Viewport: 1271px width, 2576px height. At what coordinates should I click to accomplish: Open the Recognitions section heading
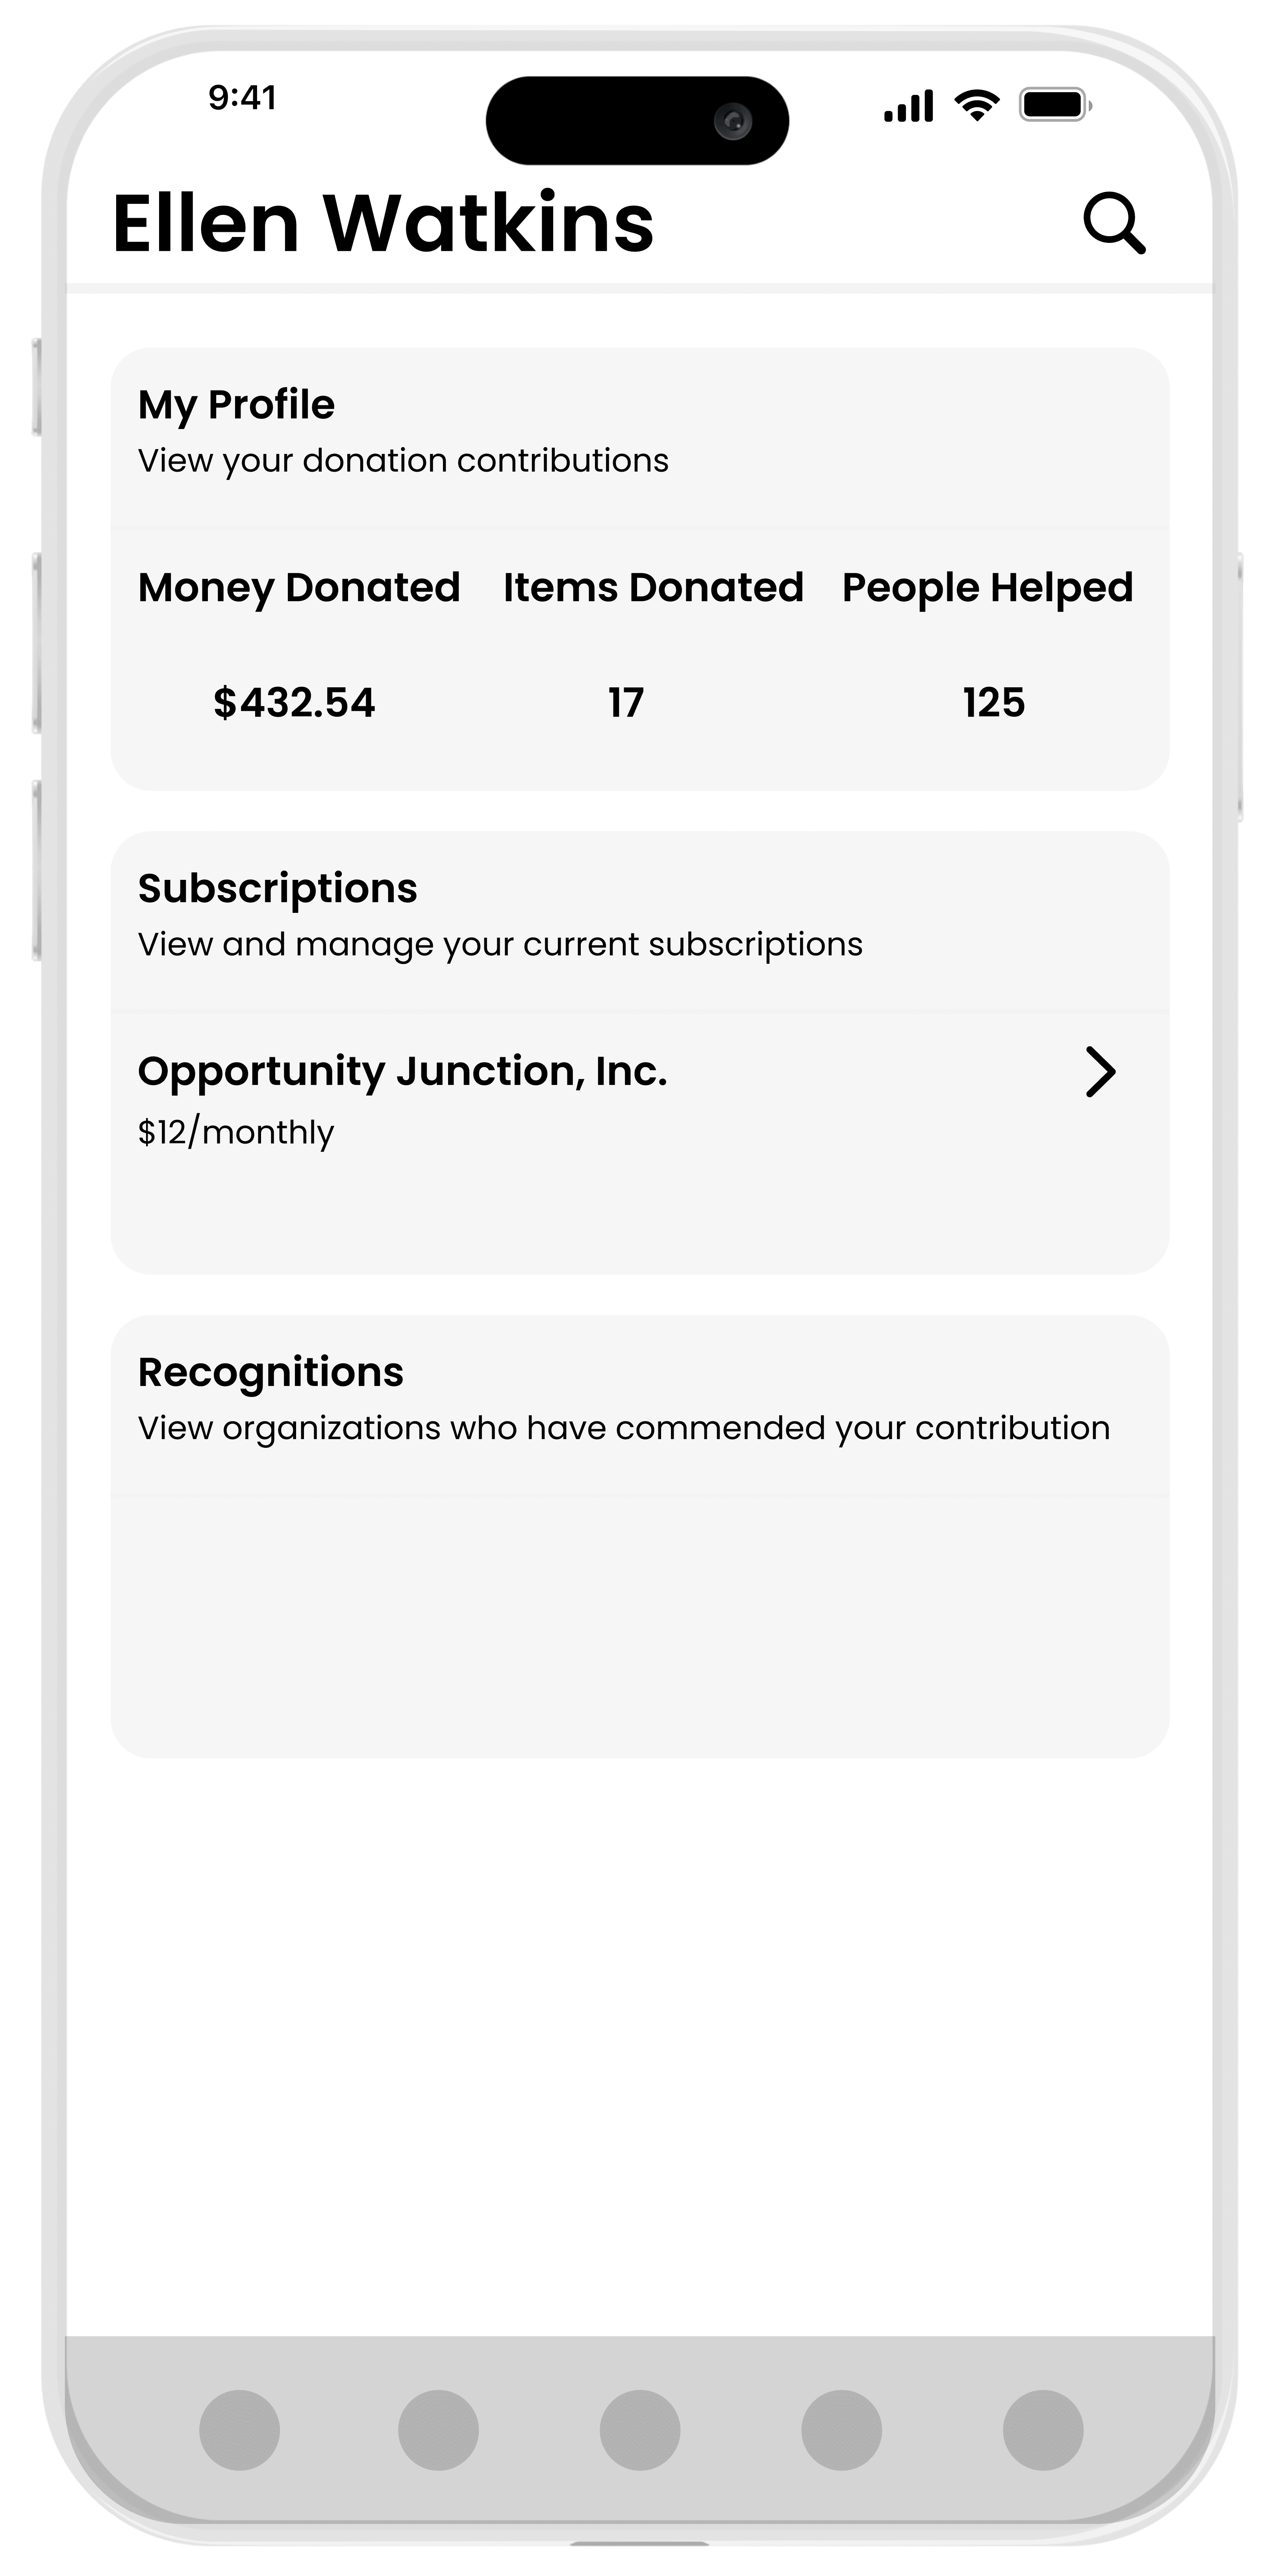[x=270, y=1372]
